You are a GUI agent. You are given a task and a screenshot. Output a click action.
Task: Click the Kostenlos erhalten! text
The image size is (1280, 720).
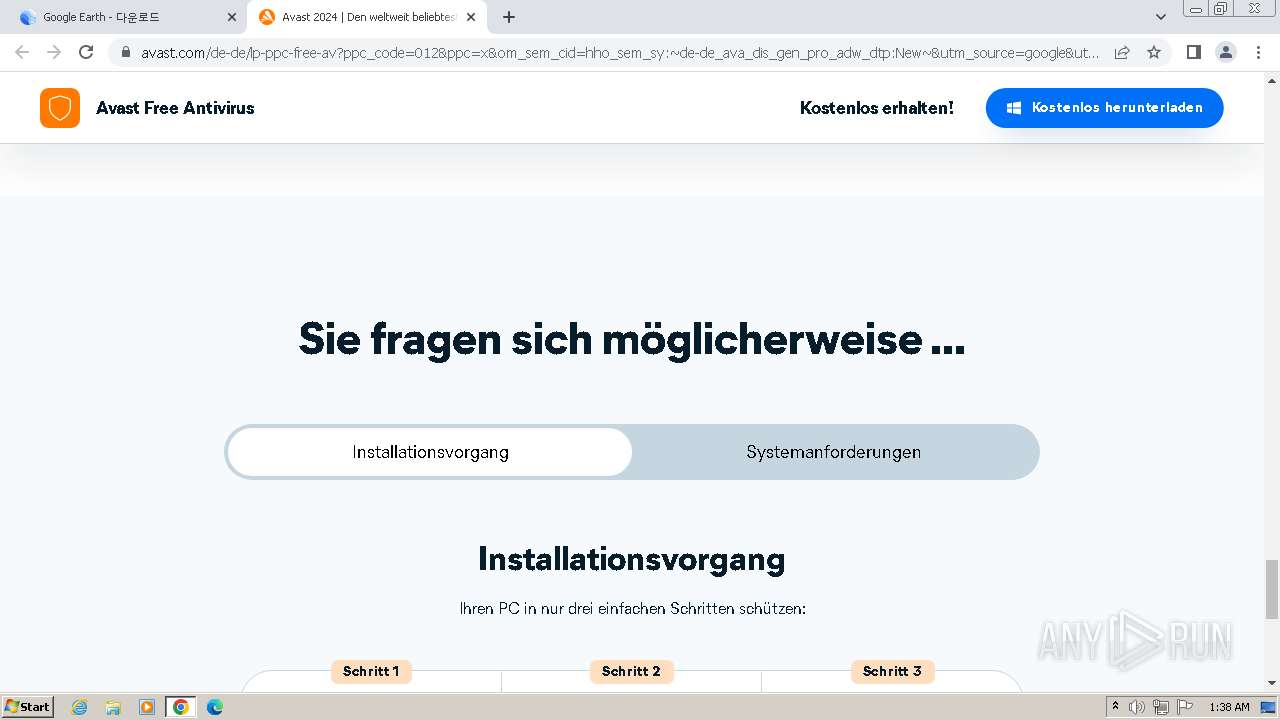(x=877, y=108)
